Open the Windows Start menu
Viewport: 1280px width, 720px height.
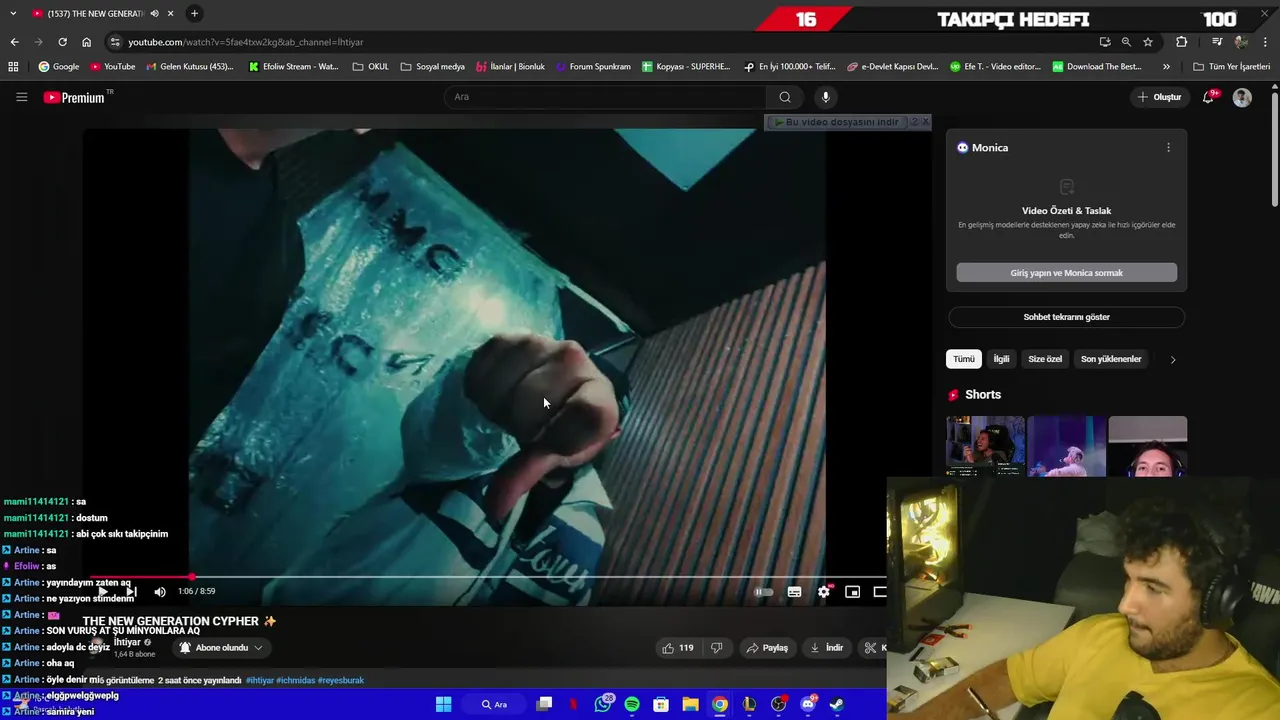point(443,704)
